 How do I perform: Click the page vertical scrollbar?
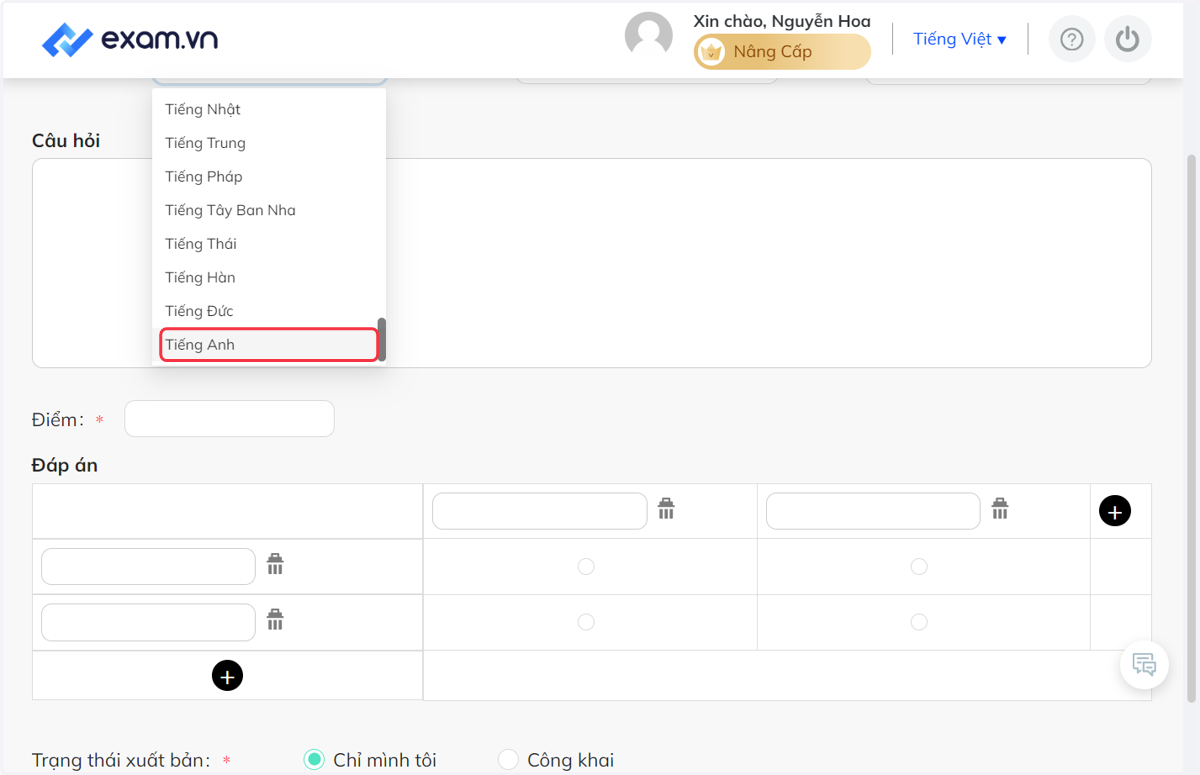pos(1191,430)
